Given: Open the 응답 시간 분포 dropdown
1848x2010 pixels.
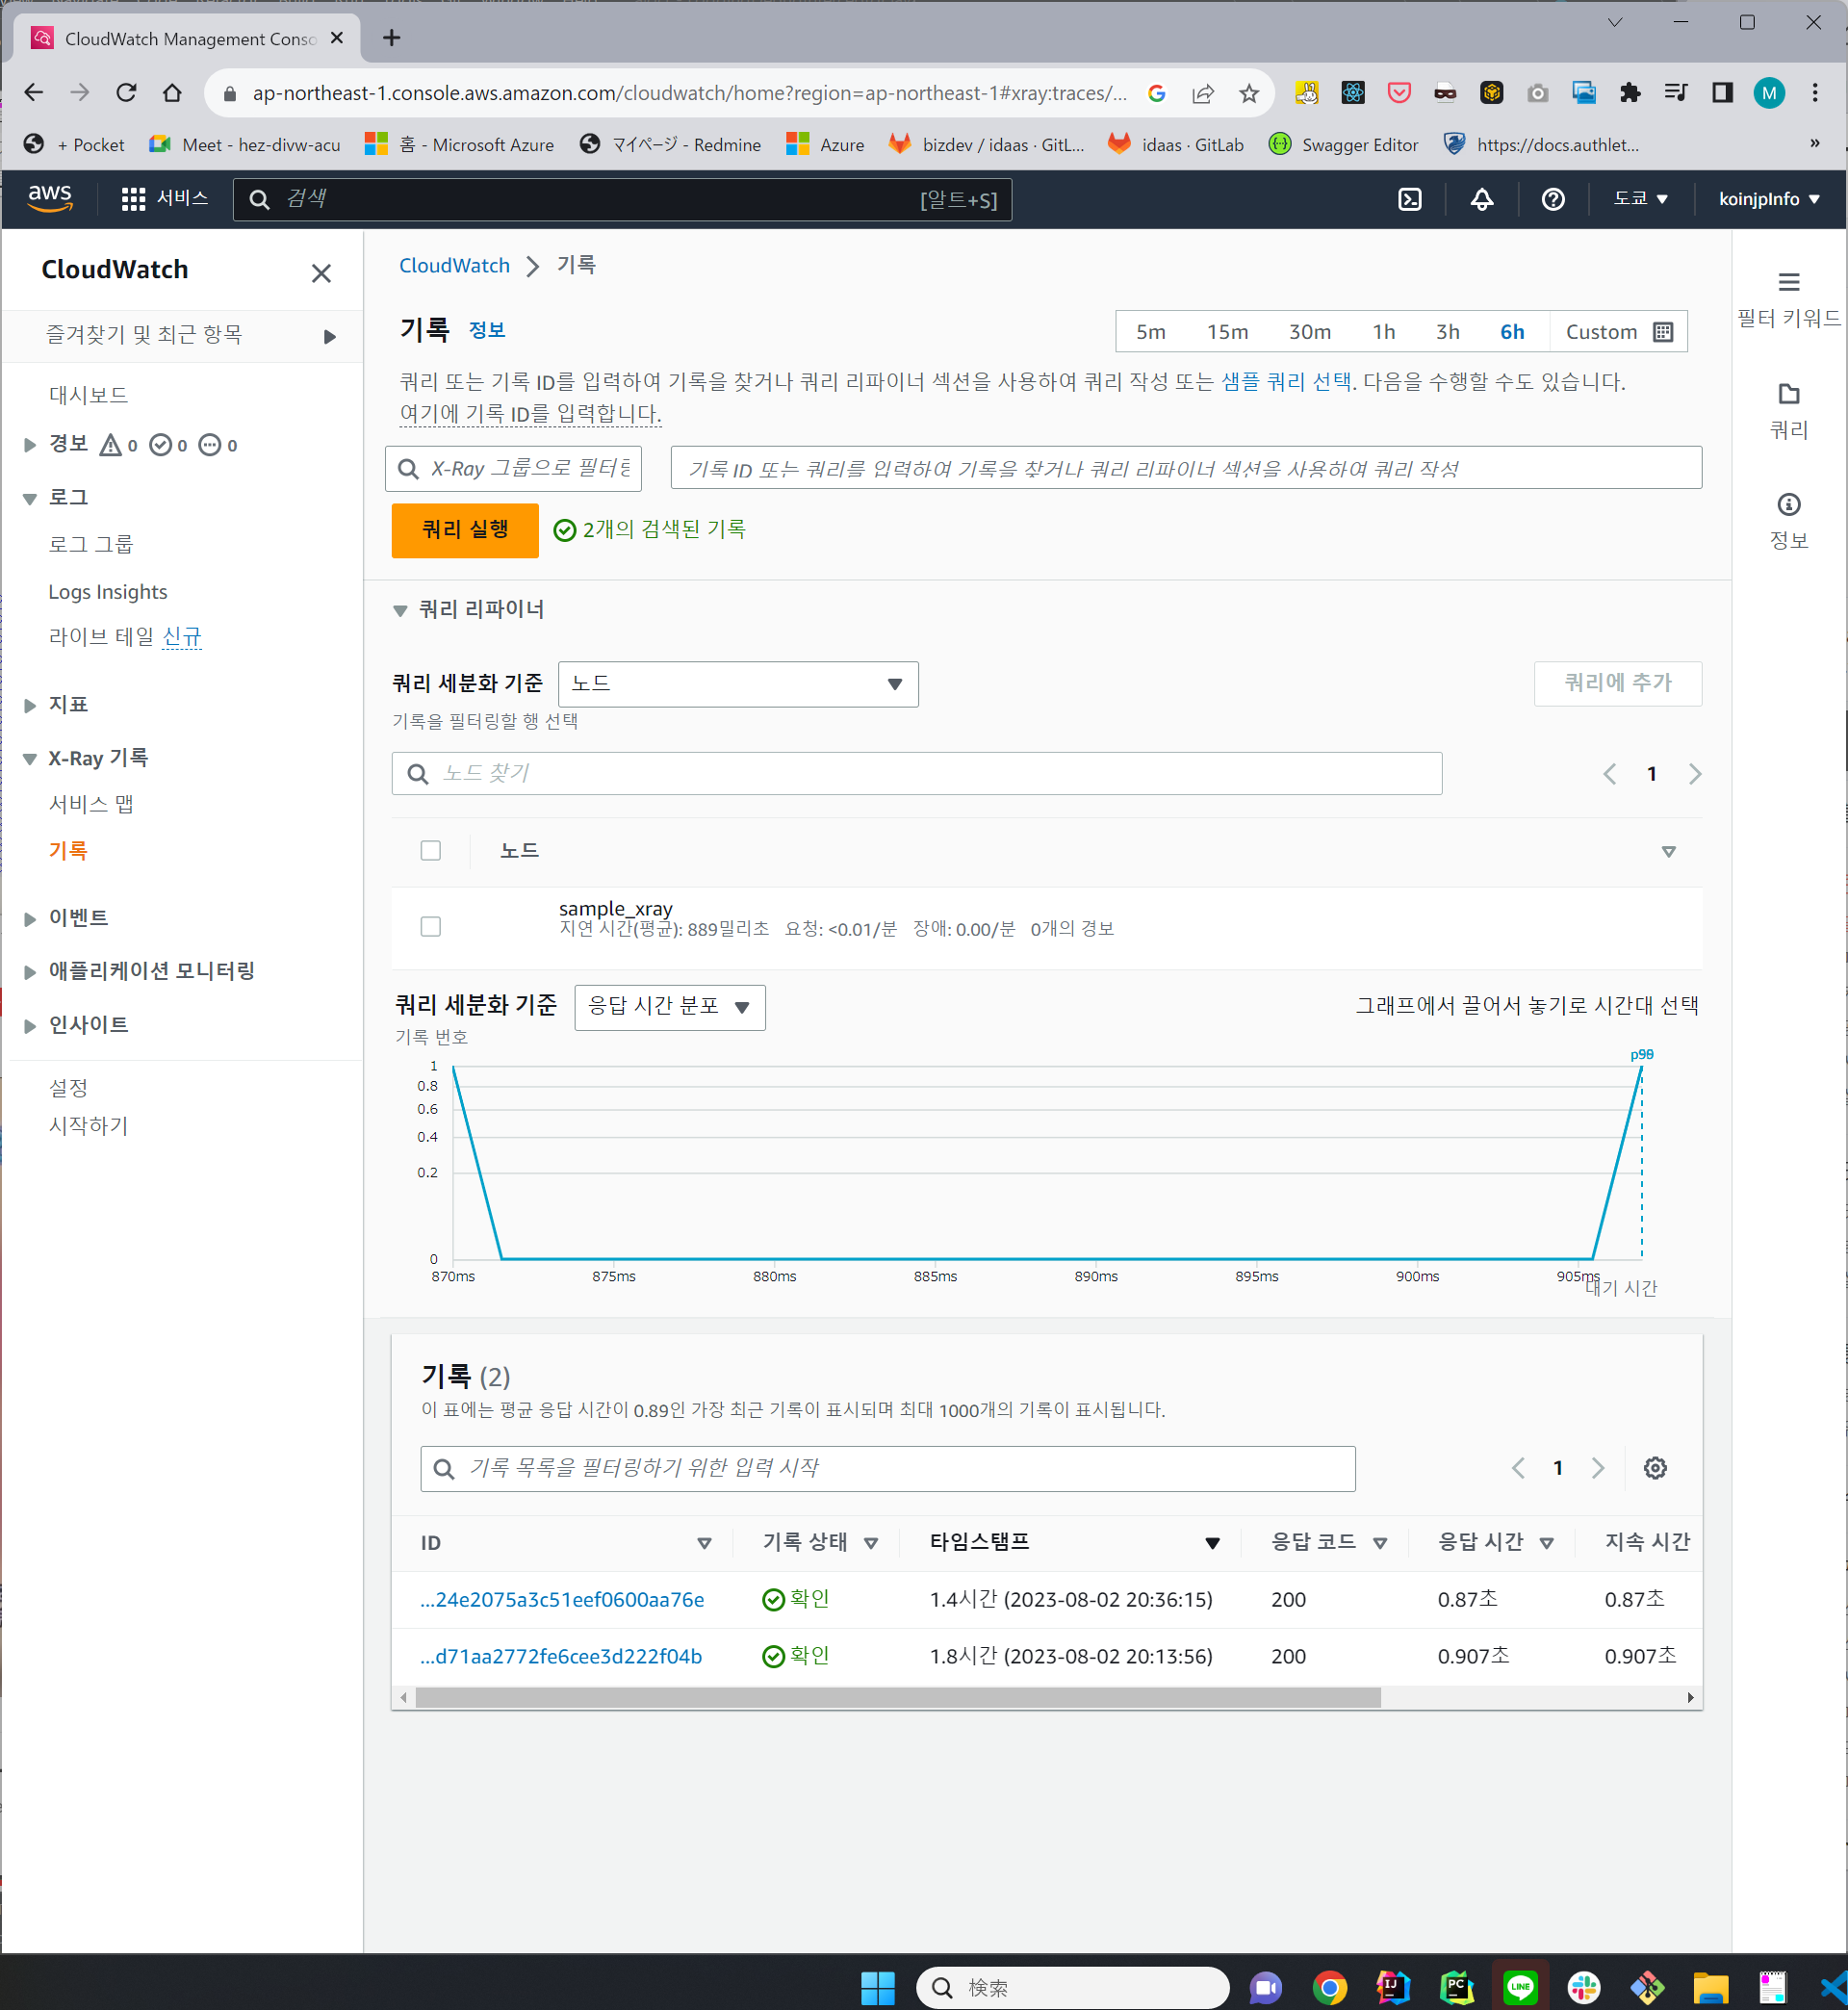Looking at the screenshot, I should pyautogui.click(x=669, y=1007).
